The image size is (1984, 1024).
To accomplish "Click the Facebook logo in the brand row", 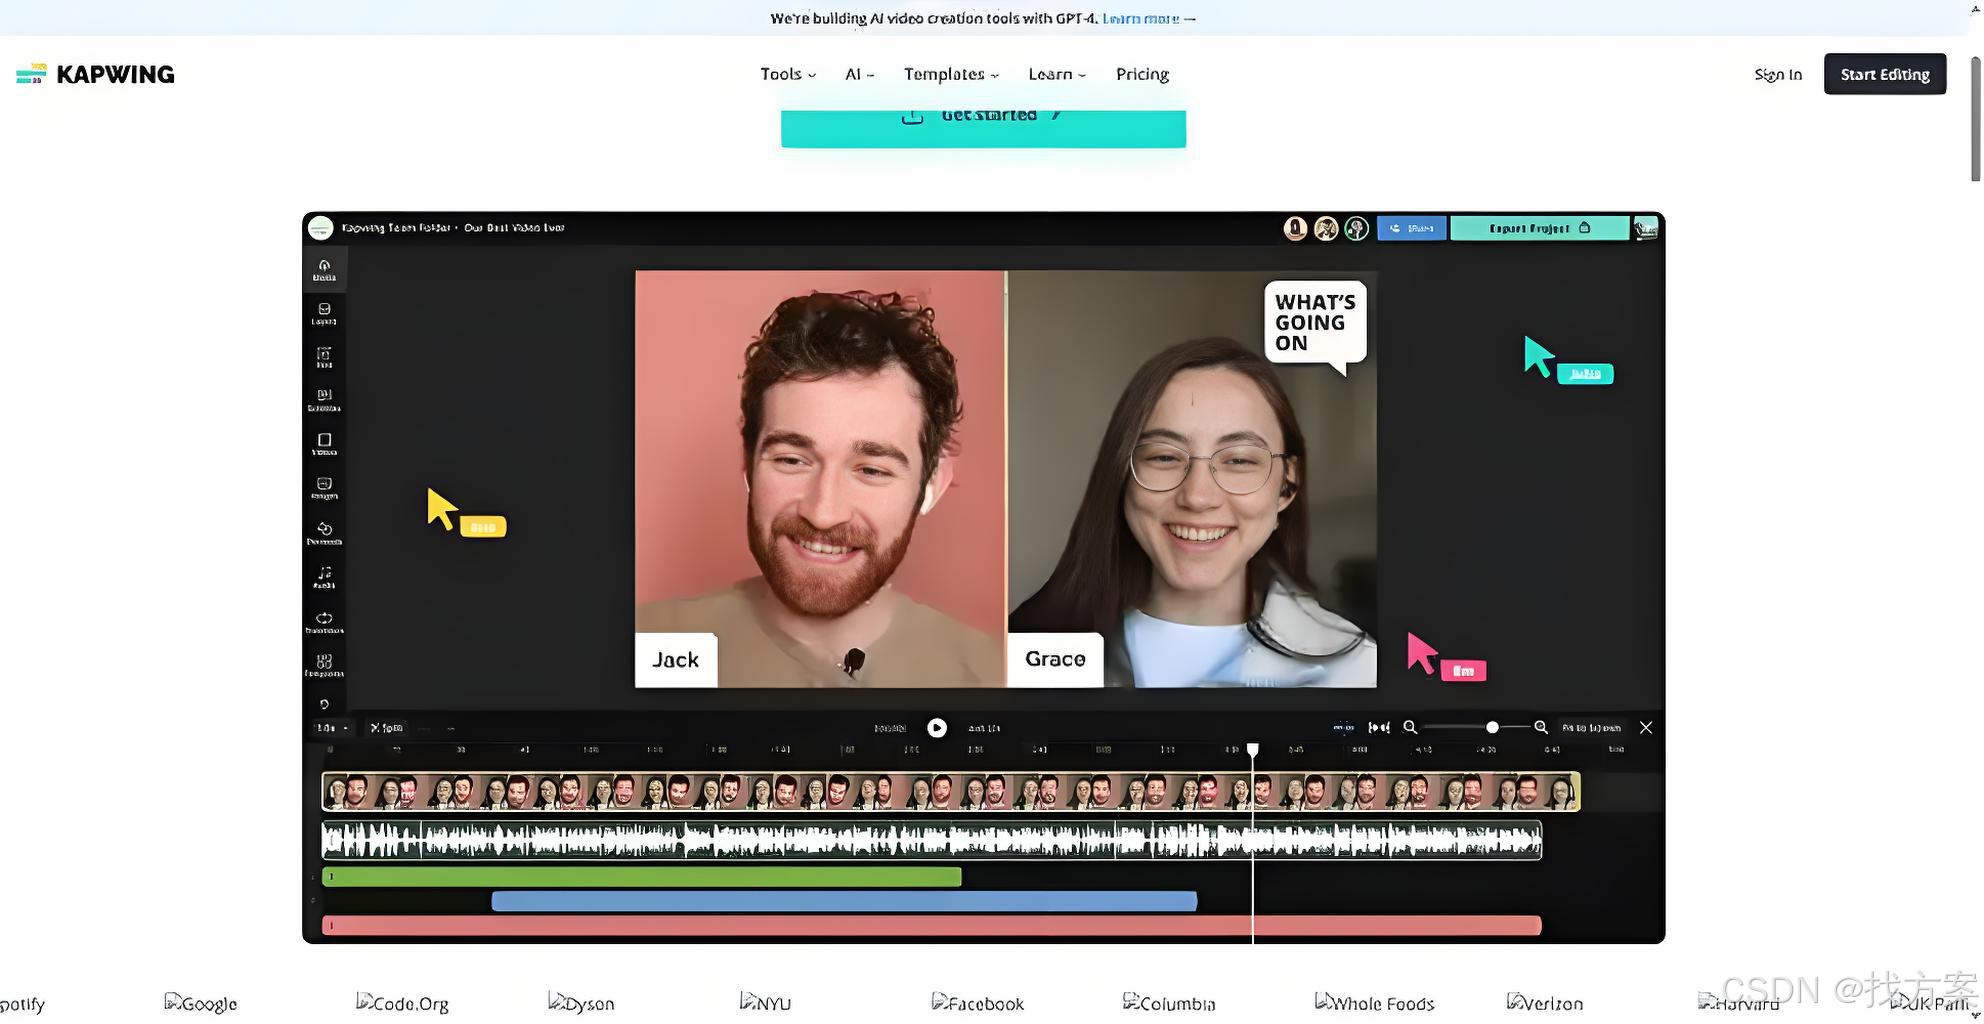I will (x=978, y=1003).
